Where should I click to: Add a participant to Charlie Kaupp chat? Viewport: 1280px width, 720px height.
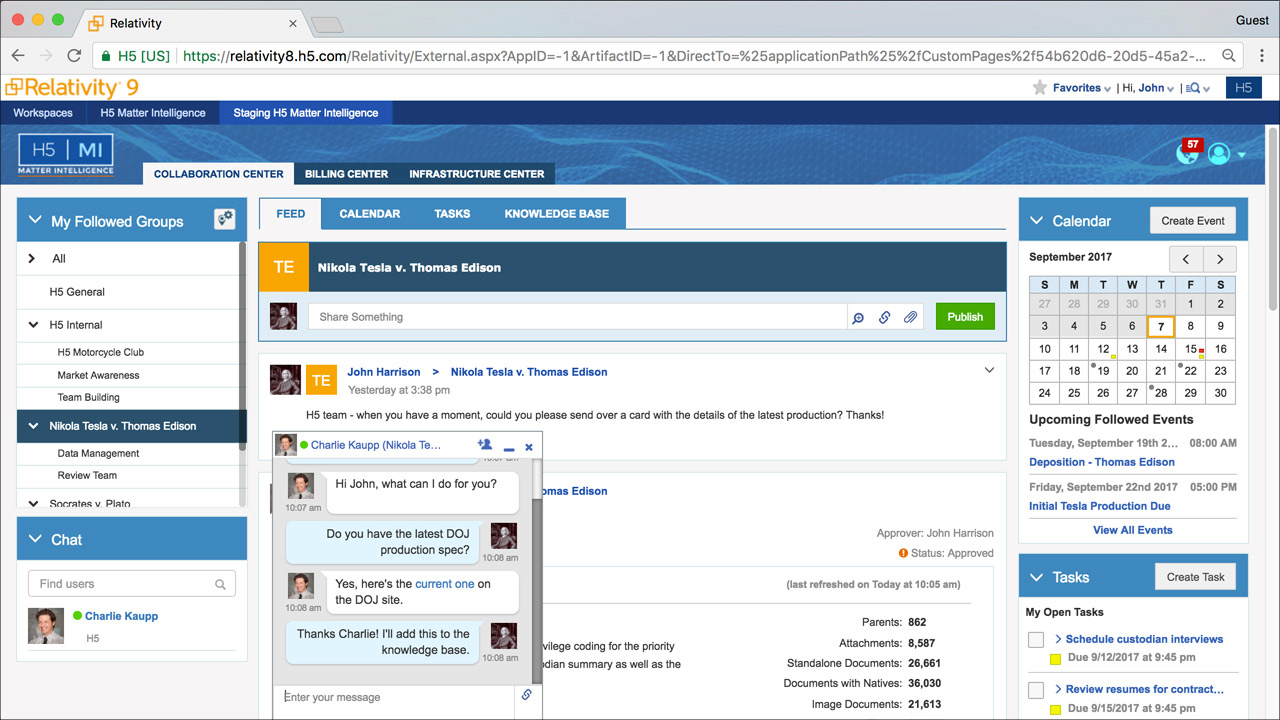(485, 445)
